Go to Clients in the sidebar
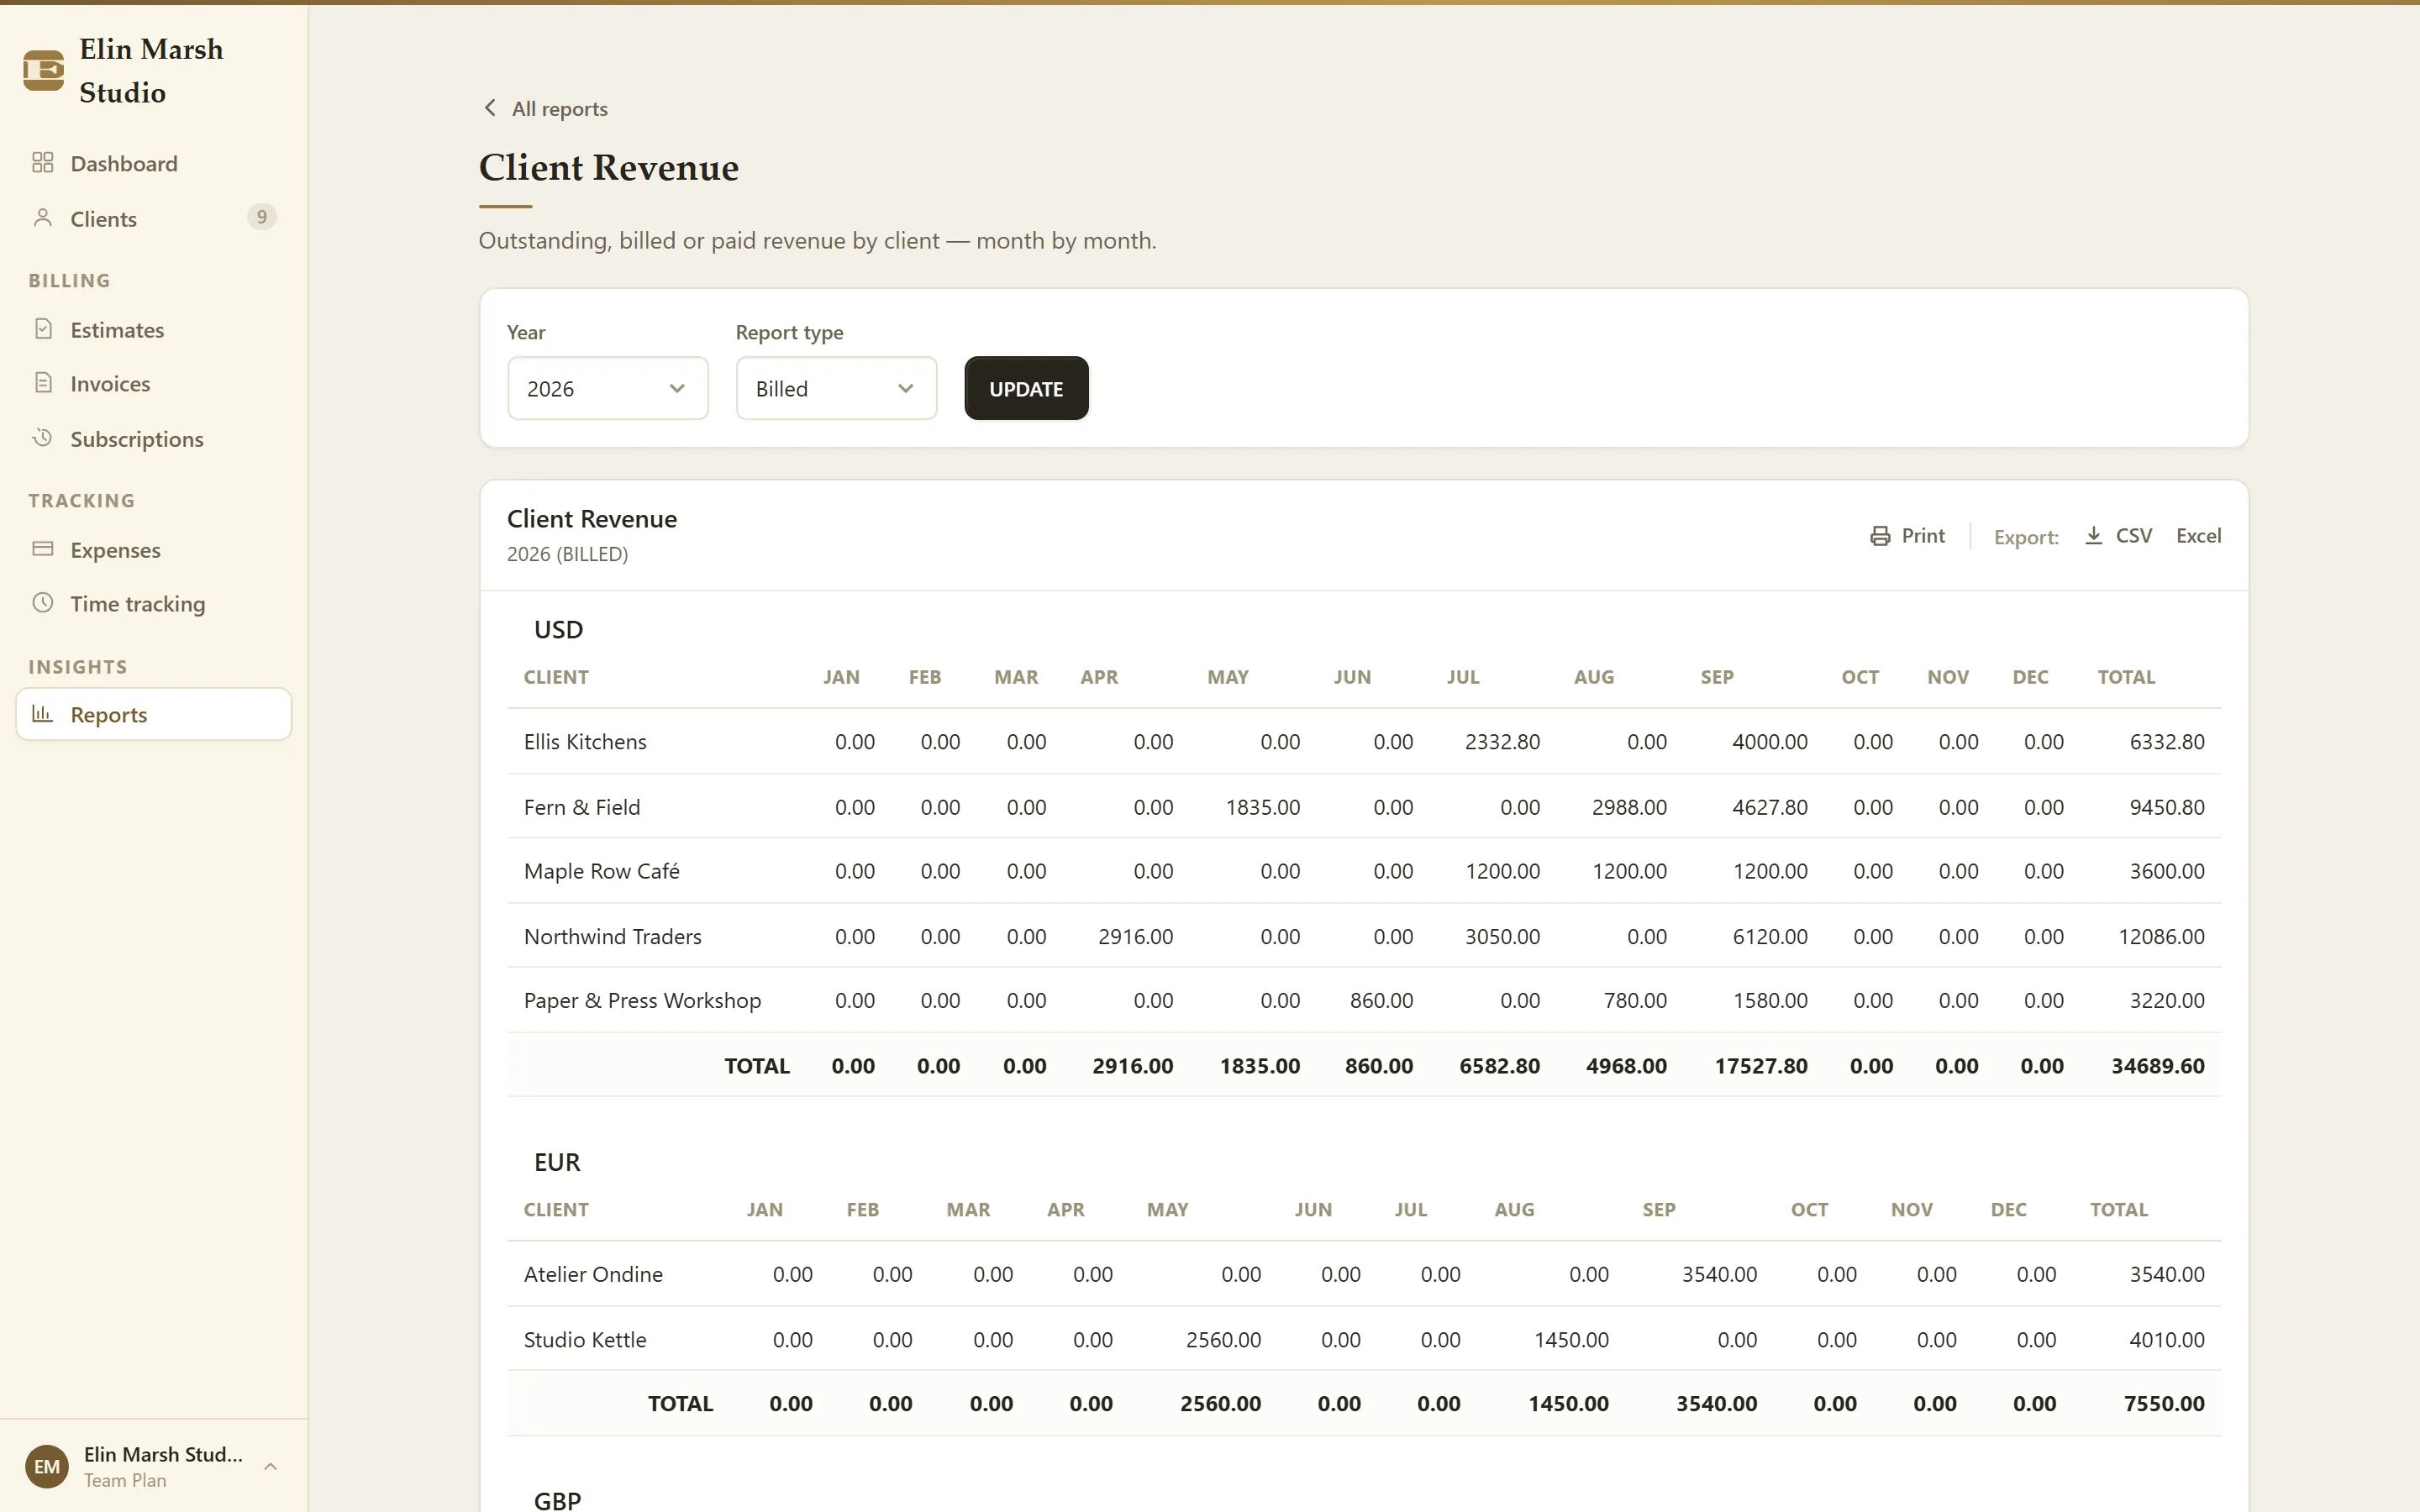The width and height of the screenshot is (2420, 1512). tap(154, 218)
